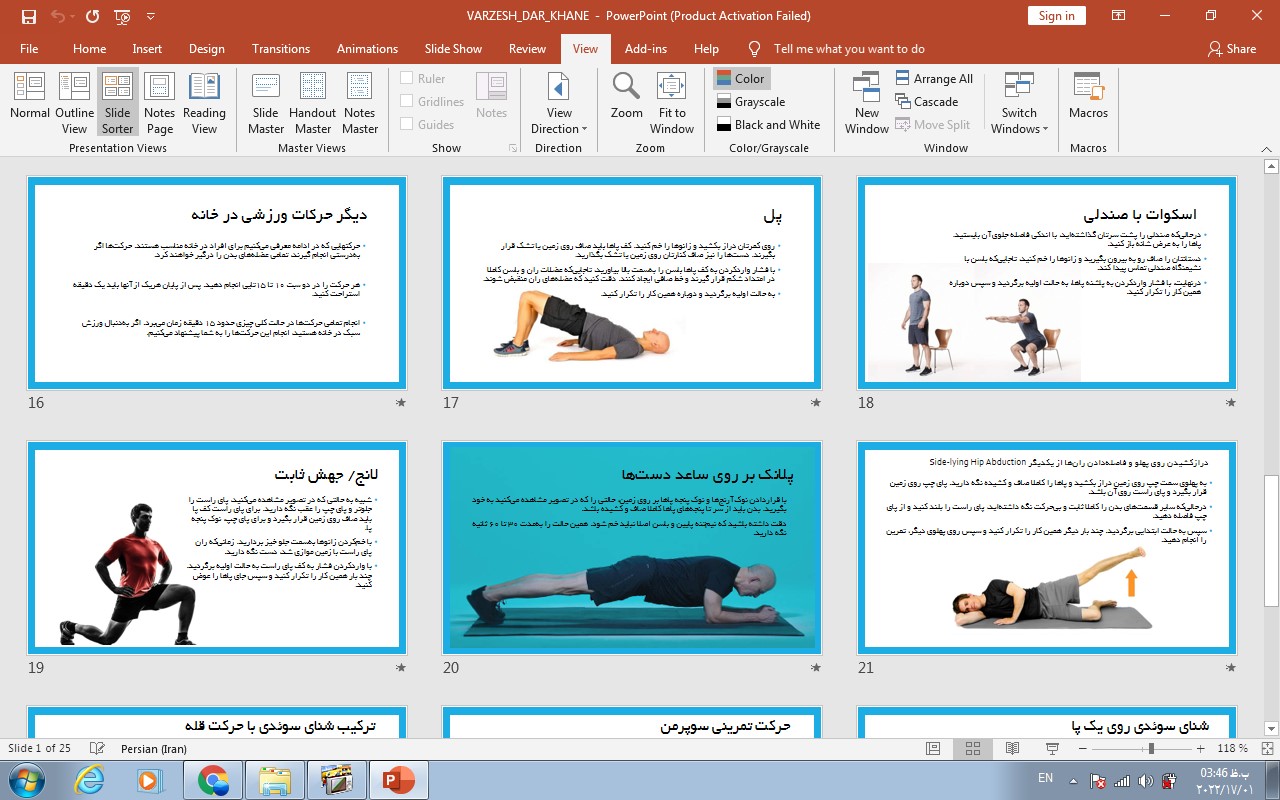1280x800 pixels.
Task: Enable the Ruler checkbox
Action: [x=407, y=79]
